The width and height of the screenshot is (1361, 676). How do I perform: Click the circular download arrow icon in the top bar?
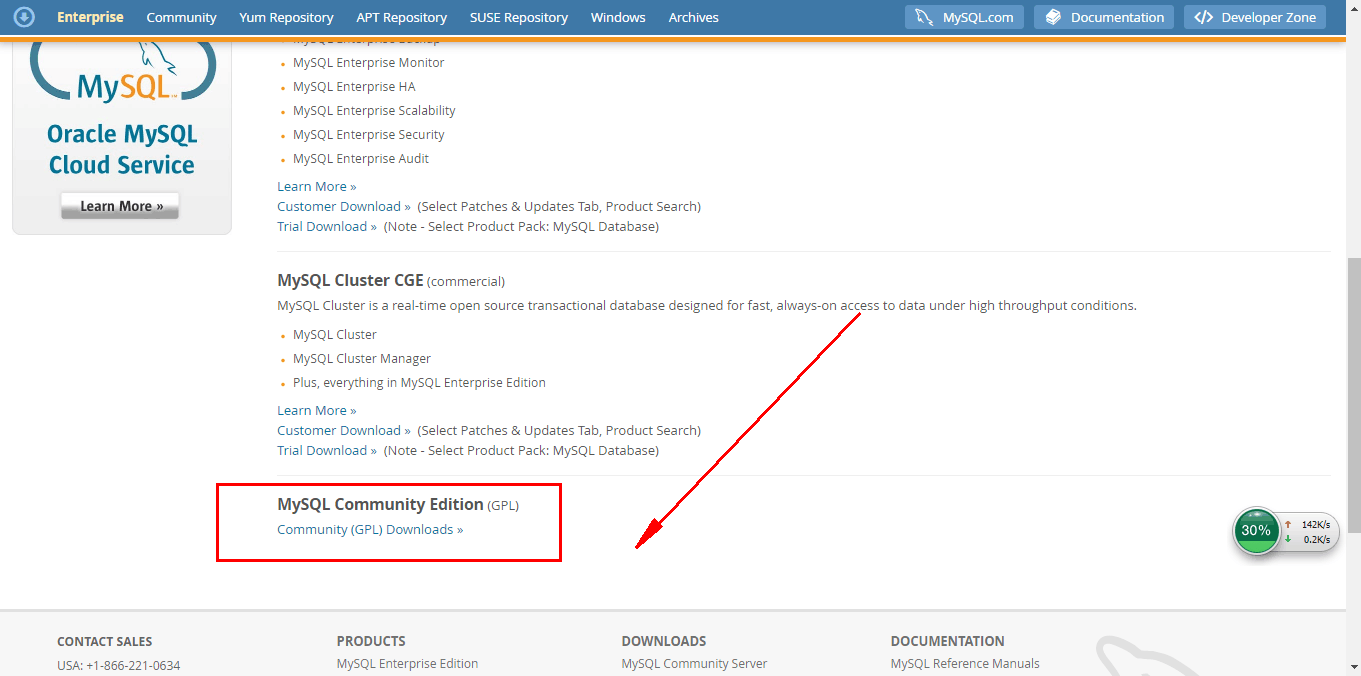pos(24,17)
